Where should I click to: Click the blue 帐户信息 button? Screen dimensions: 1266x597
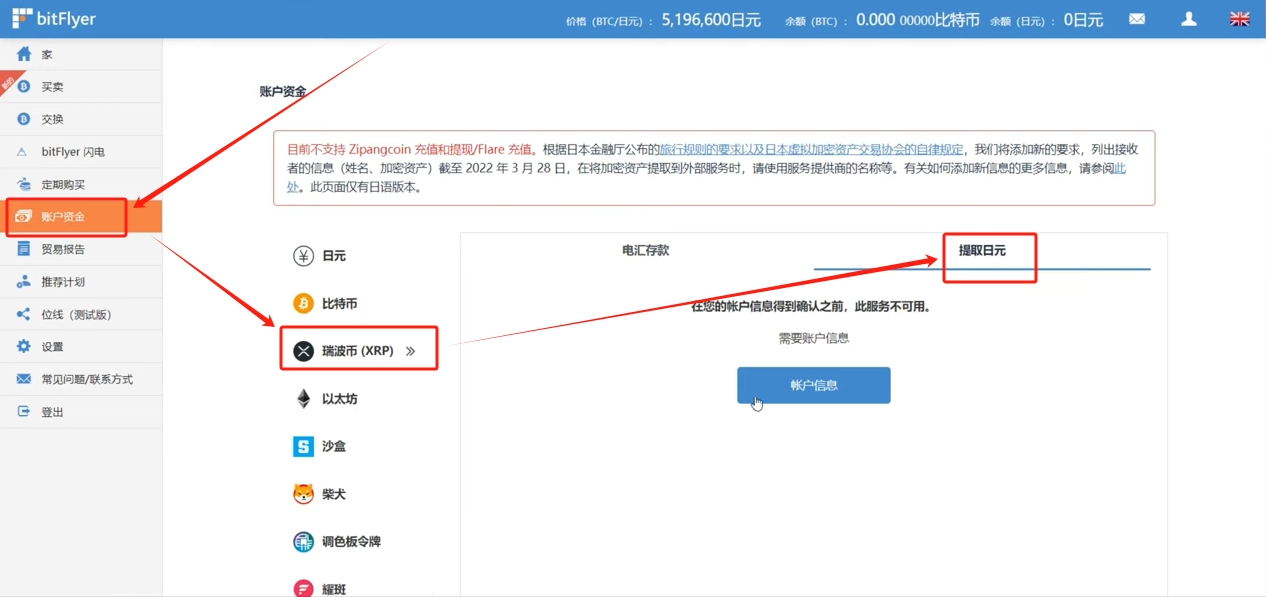pyautogui.click(x=814, y=385)
